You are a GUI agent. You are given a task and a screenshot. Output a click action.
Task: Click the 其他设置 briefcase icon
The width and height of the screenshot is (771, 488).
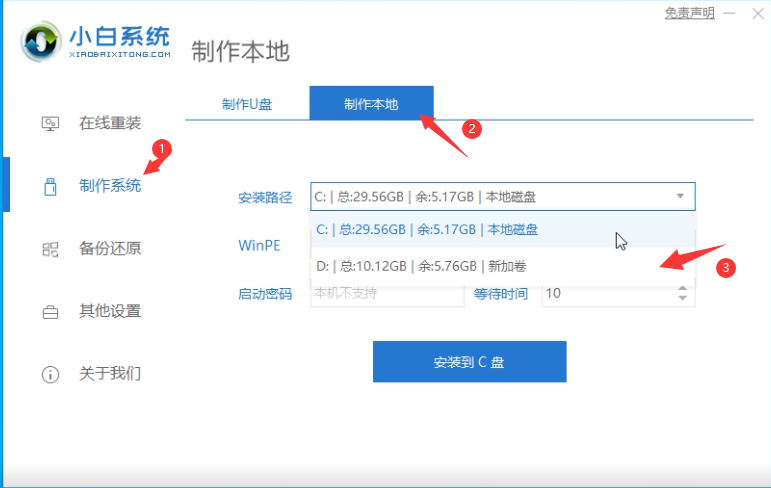click(50, 311)
